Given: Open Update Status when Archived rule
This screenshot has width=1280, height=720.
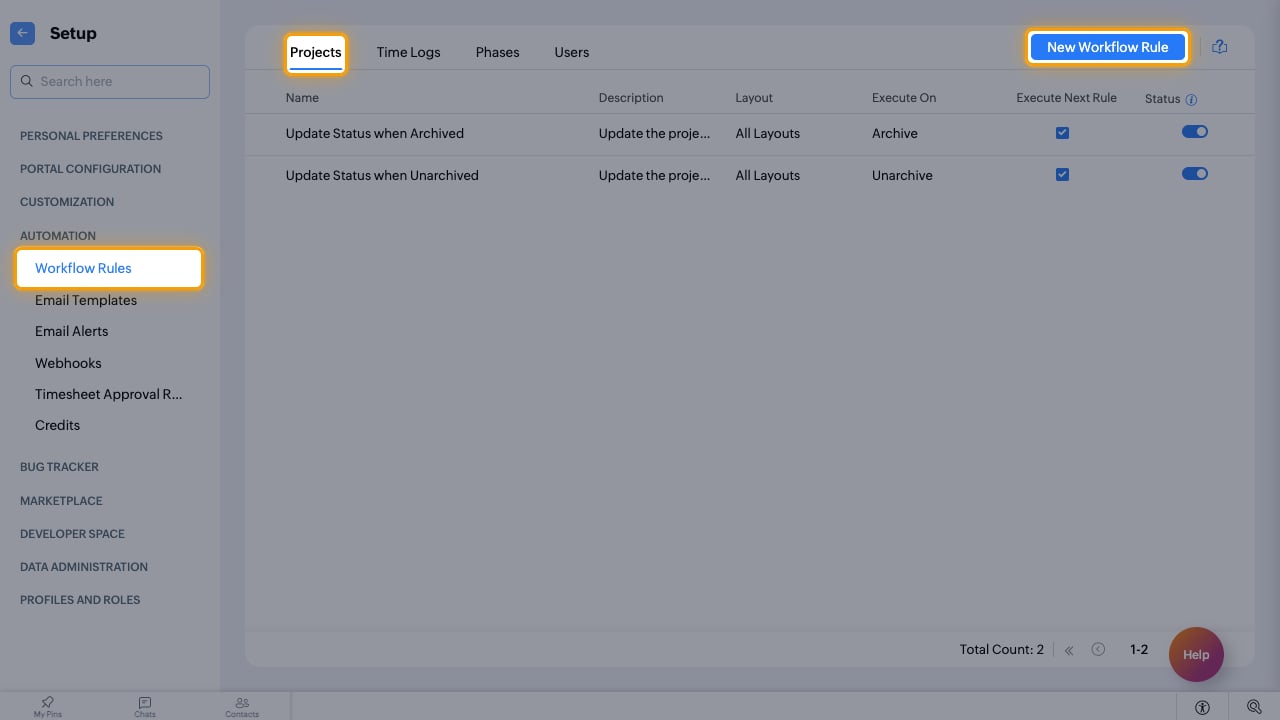Looking at the screenshot, I should (x=375, y=133).
